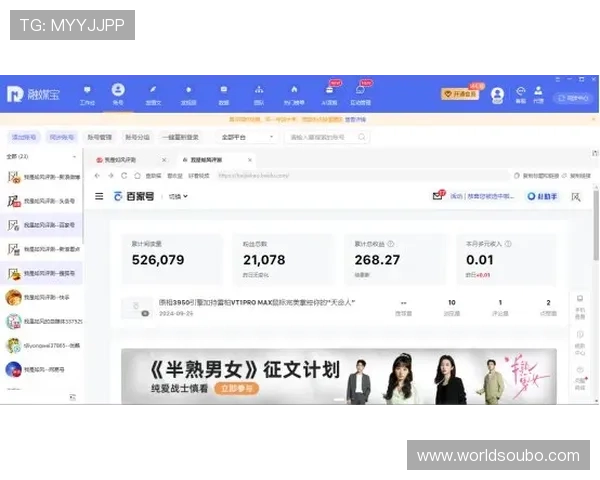Click the collapse sidebar icon at bottom
The image size is (600, 480).
pyautogui.click(x=73, y=397)
